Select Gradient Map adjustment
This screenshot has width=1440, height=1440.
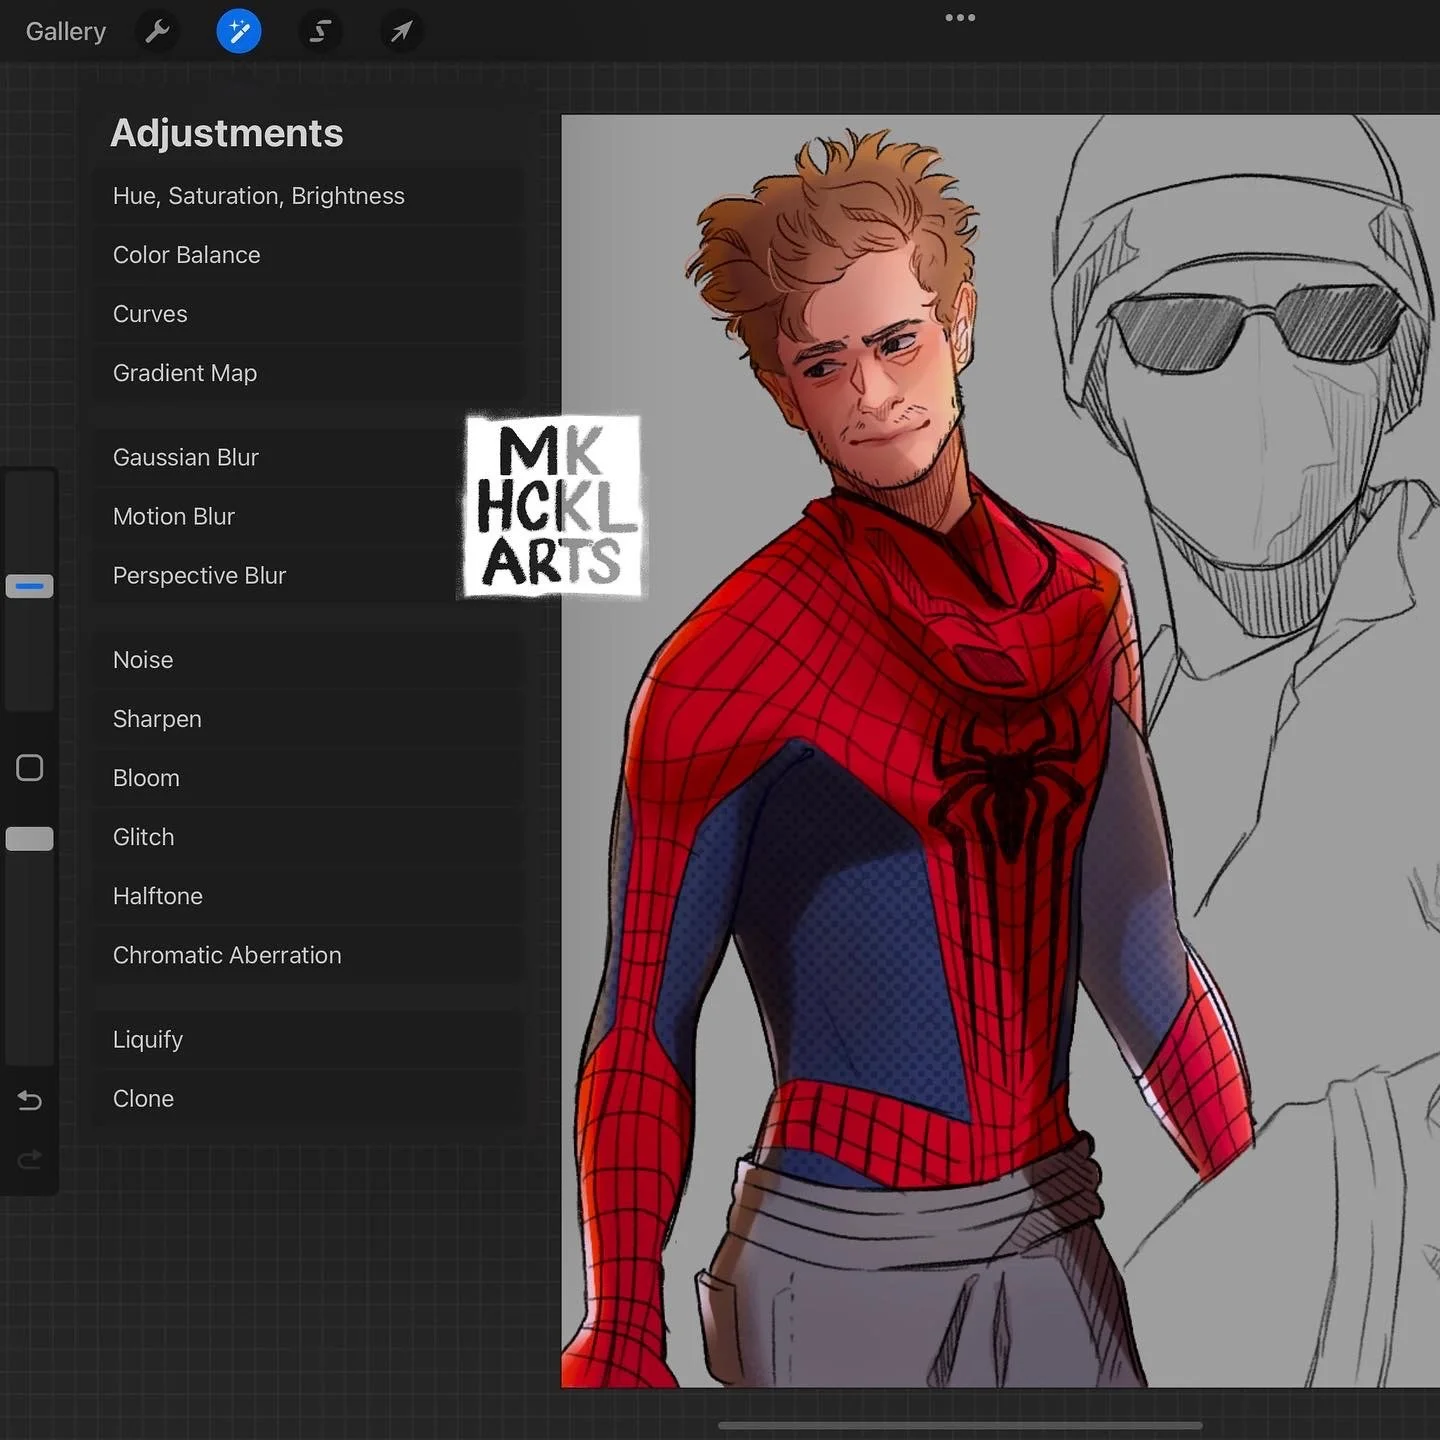point(308,373)
